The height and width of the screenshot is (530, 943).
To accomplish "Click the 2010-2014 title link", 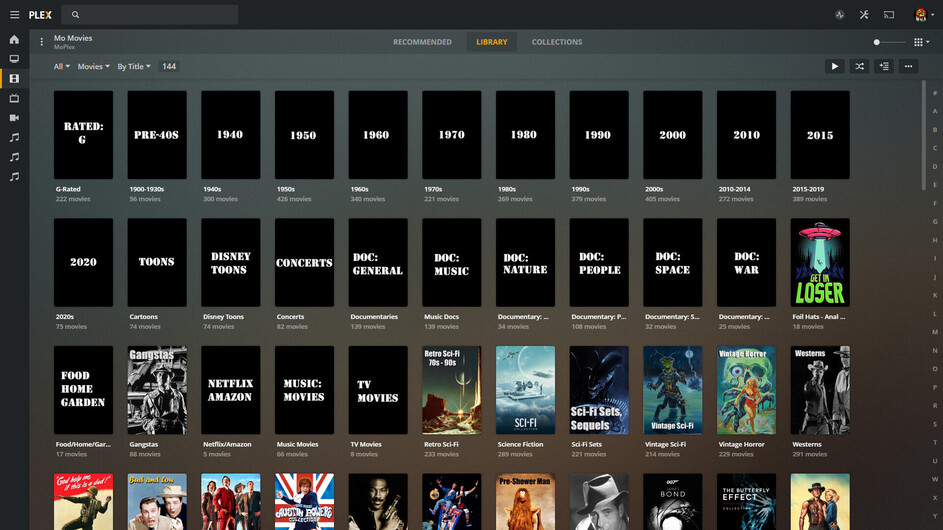I will [x=734, y=189].
